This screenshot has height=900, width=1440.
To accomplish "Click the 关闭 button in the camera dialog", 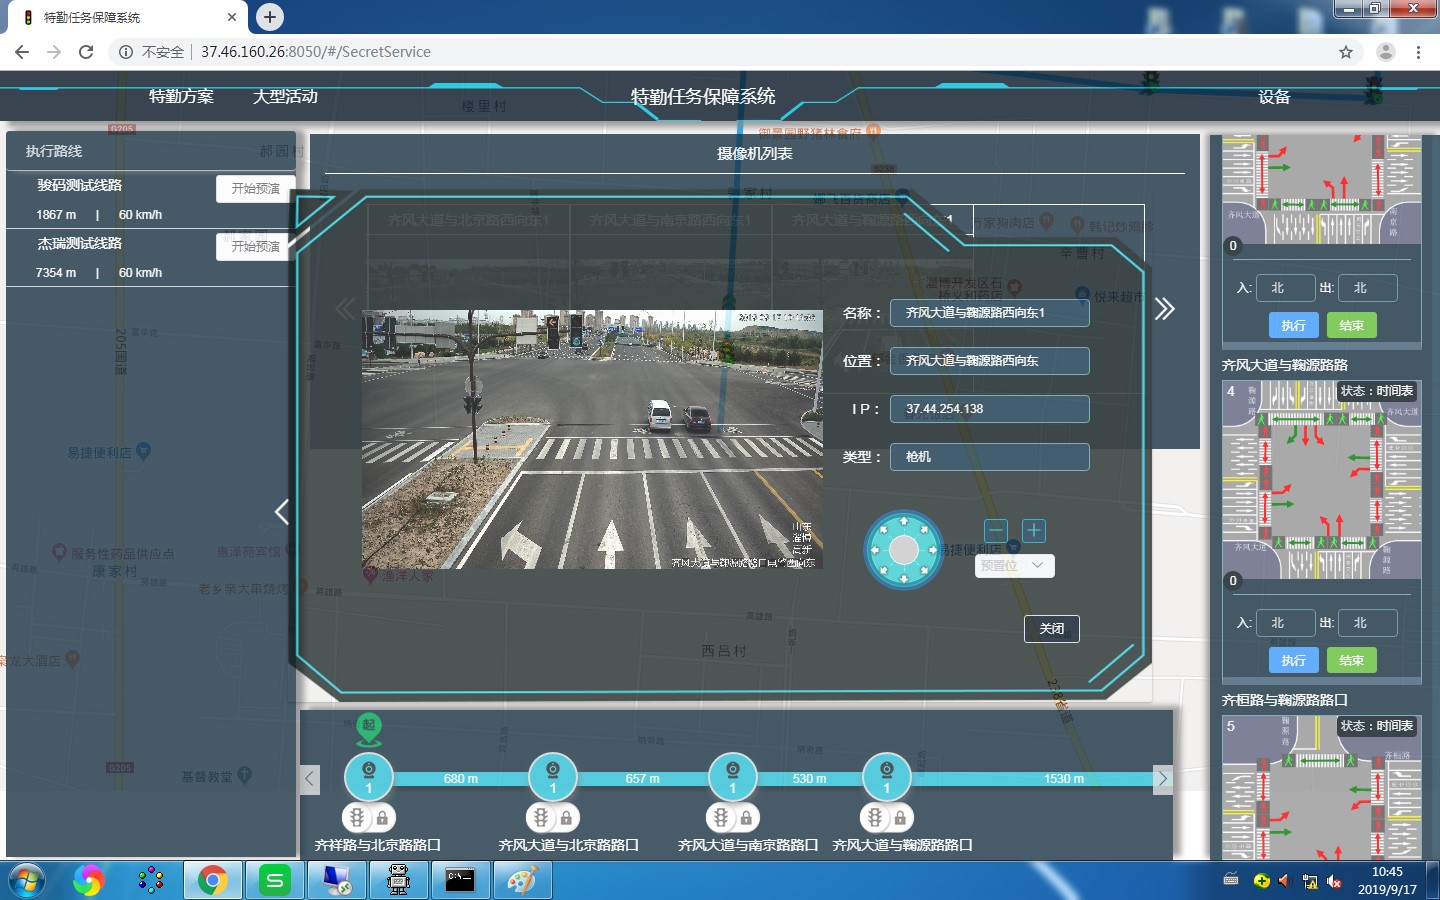I will pos(1052,629).
